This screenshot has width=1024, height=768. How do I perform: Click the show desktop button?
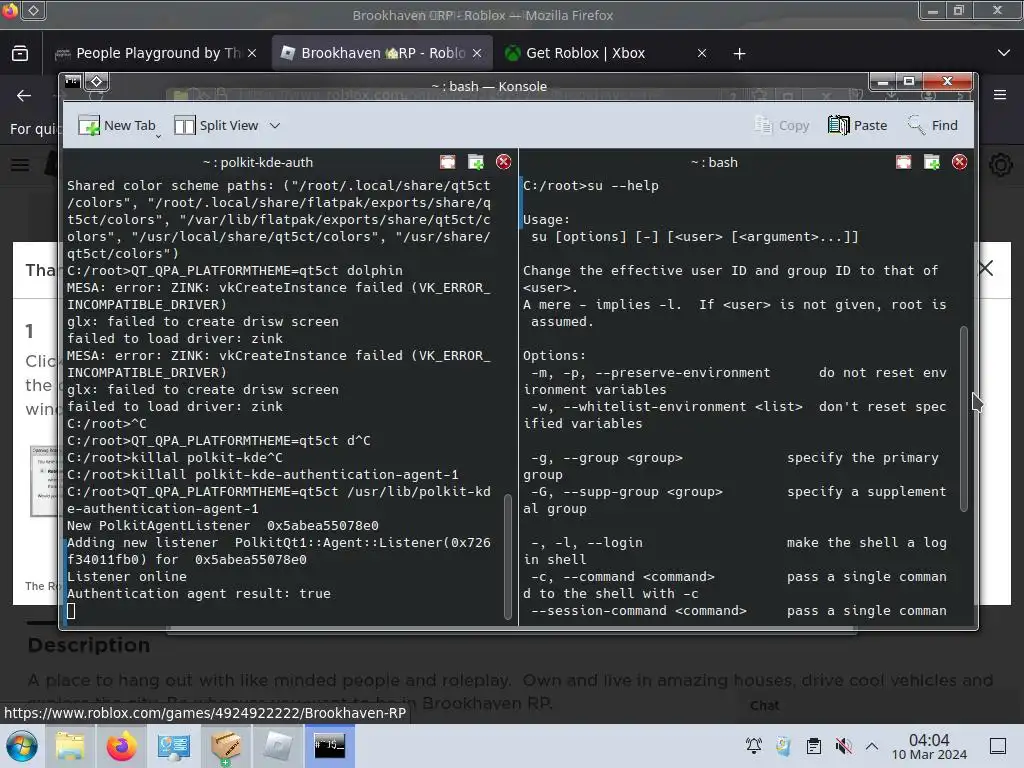[998, 746]
